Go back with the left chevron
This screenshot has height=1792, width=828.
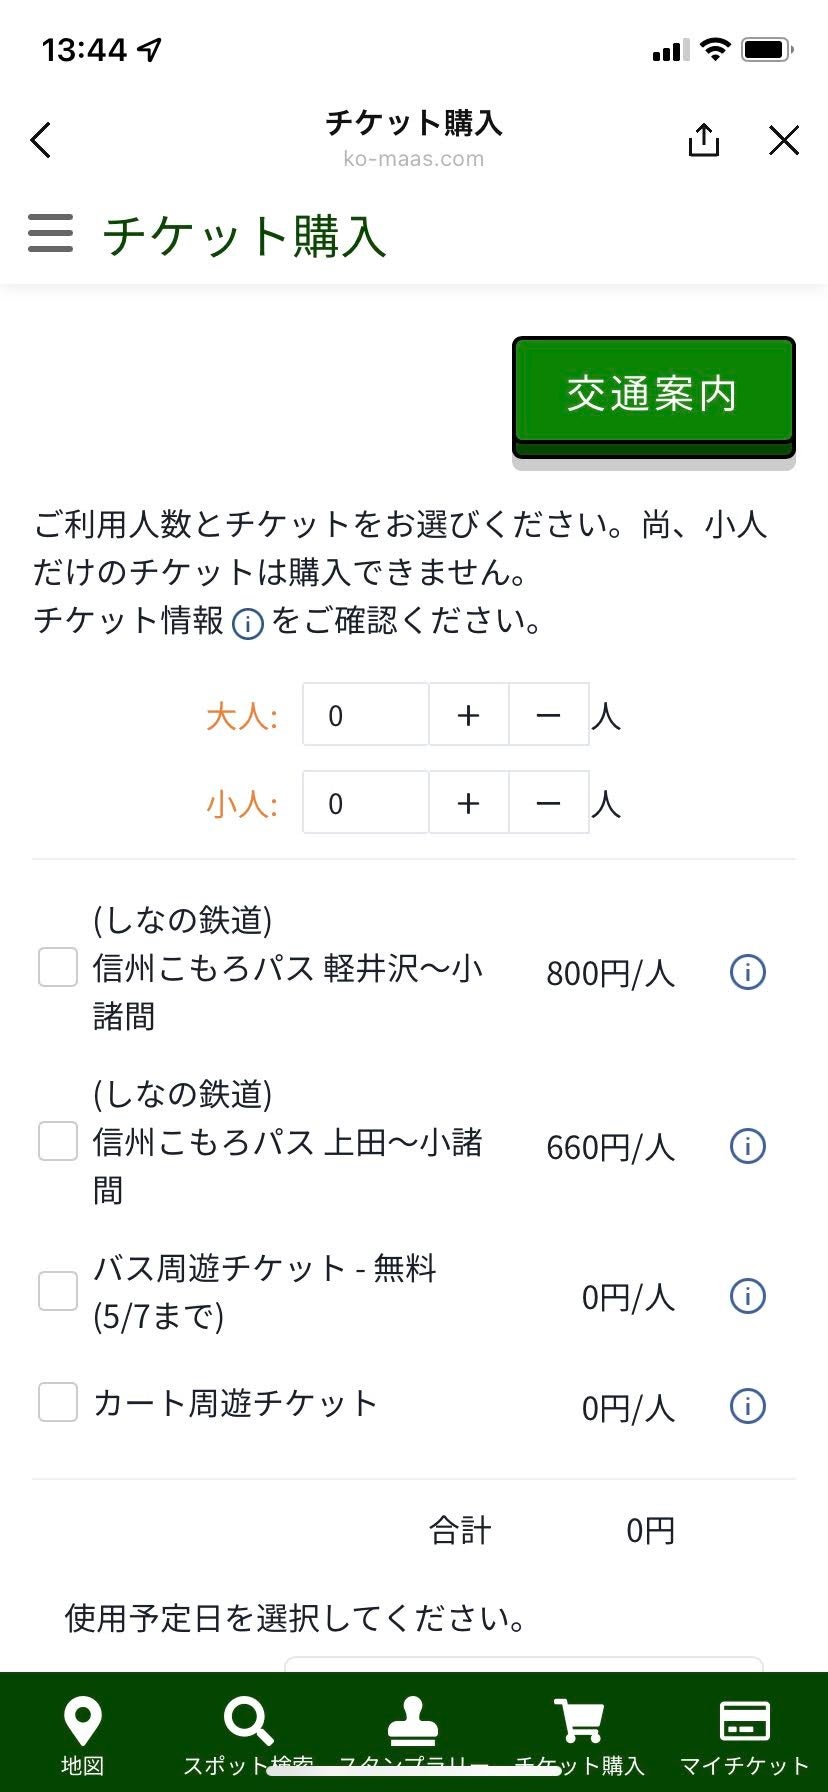[41, 140]
